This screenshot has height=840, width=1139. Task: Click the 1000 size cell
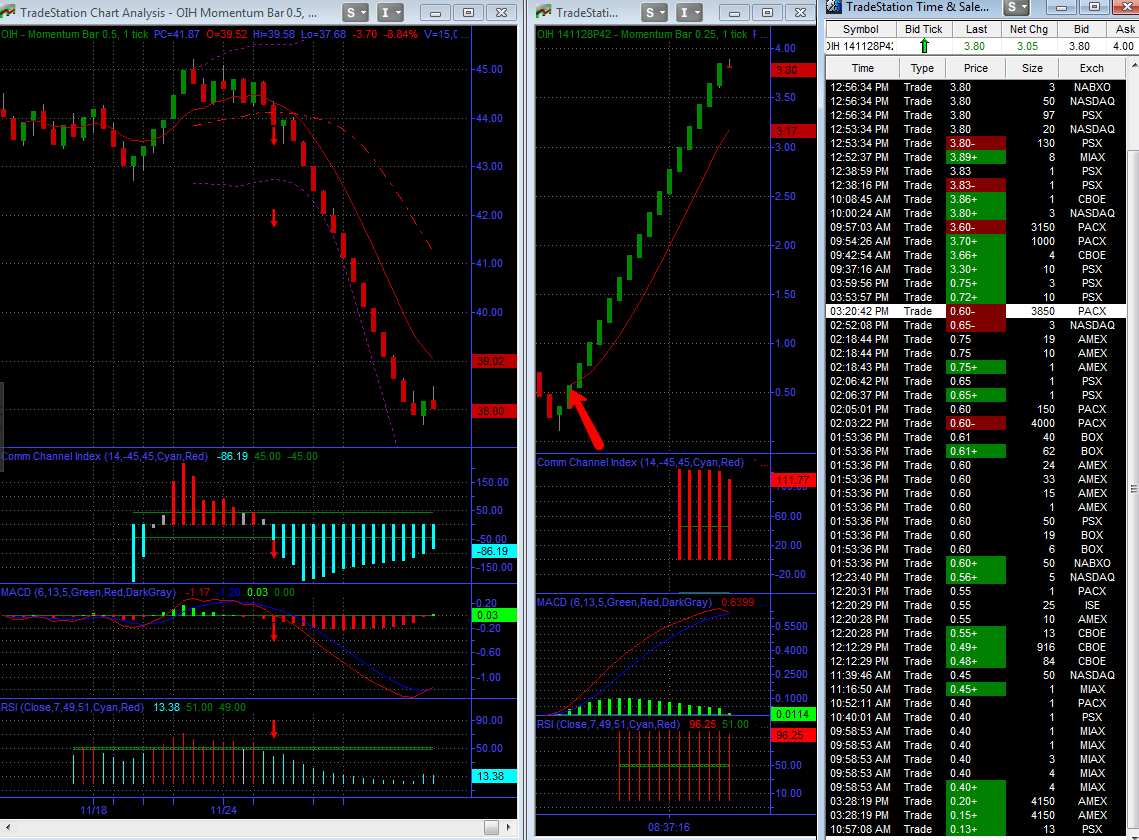(x=1042, y=241)
